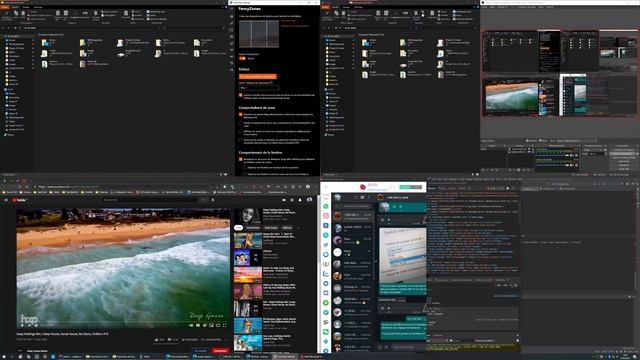
Task: Share the YouTube video
Action: point(189,340)
